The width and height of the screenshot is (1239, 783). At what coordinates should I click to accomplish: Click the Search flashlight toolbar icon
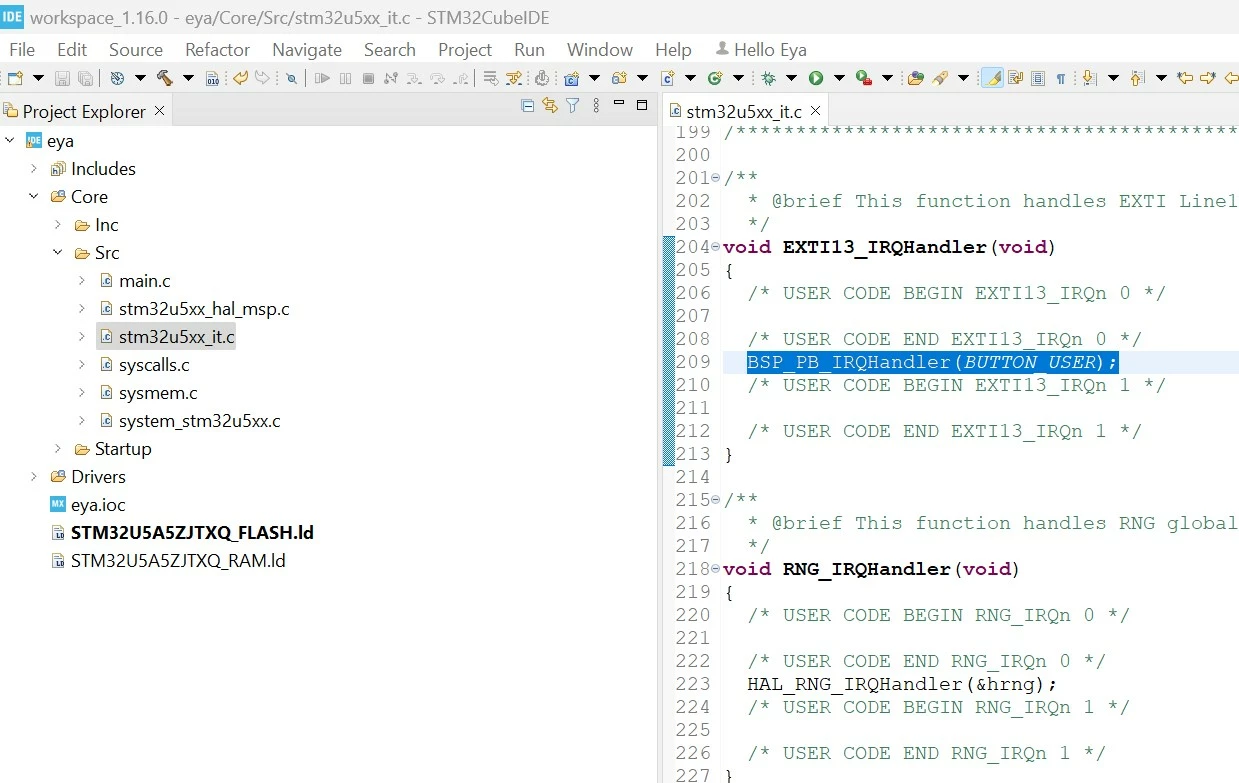tap(940, 78)
